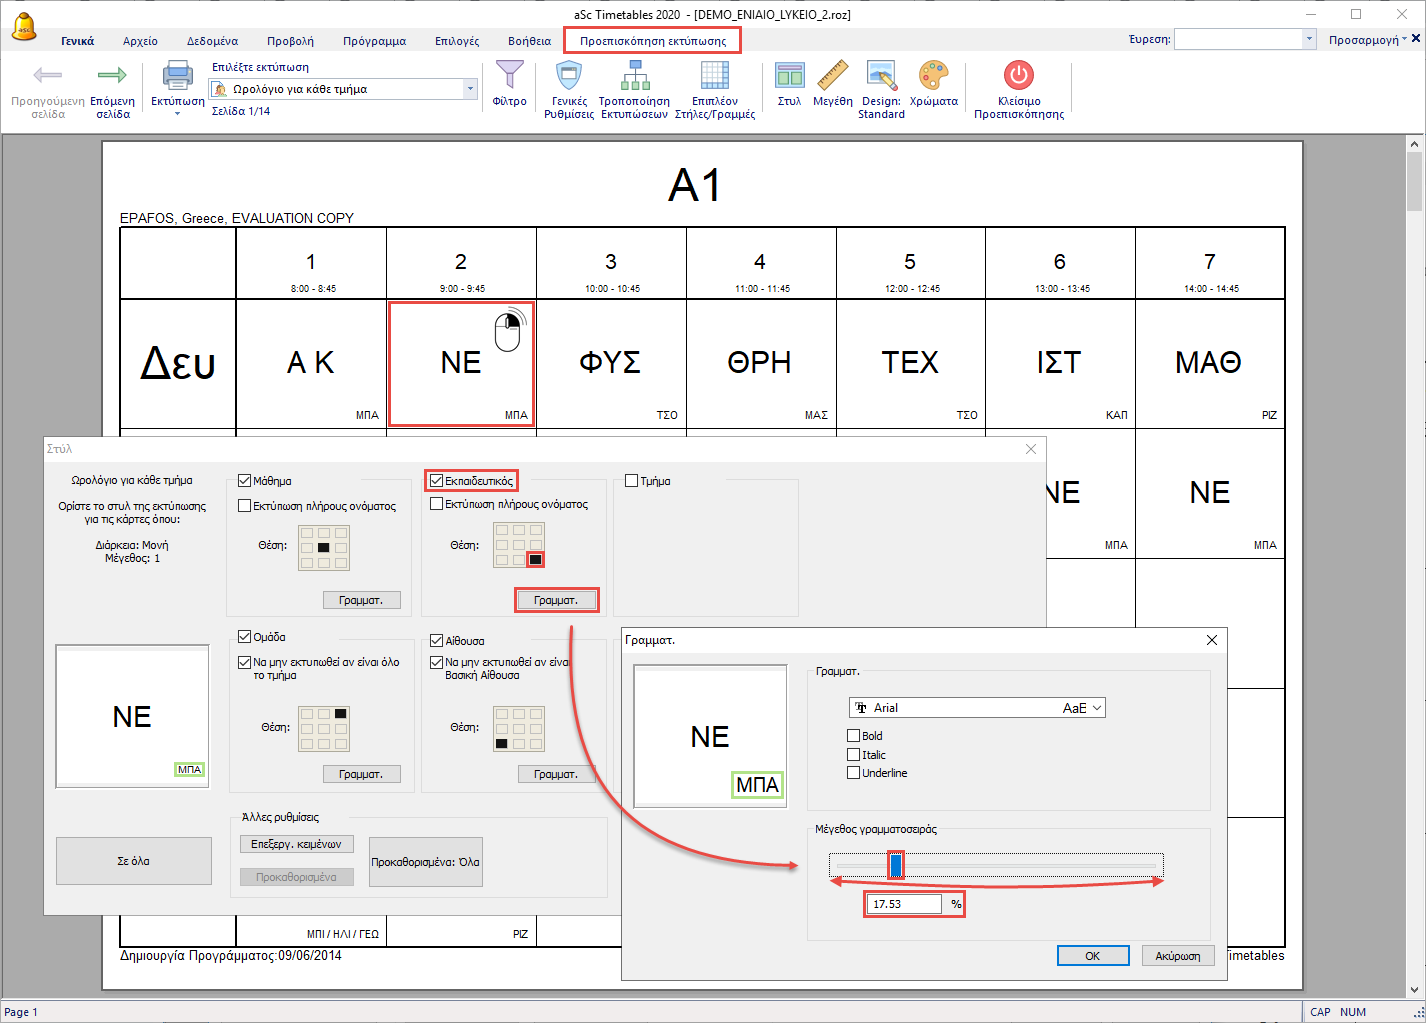The image size is (1426, 1023).
Task: Switch to the Προεπισκόπηση εκτύπωσης tab
Action: tap(652, 41)
